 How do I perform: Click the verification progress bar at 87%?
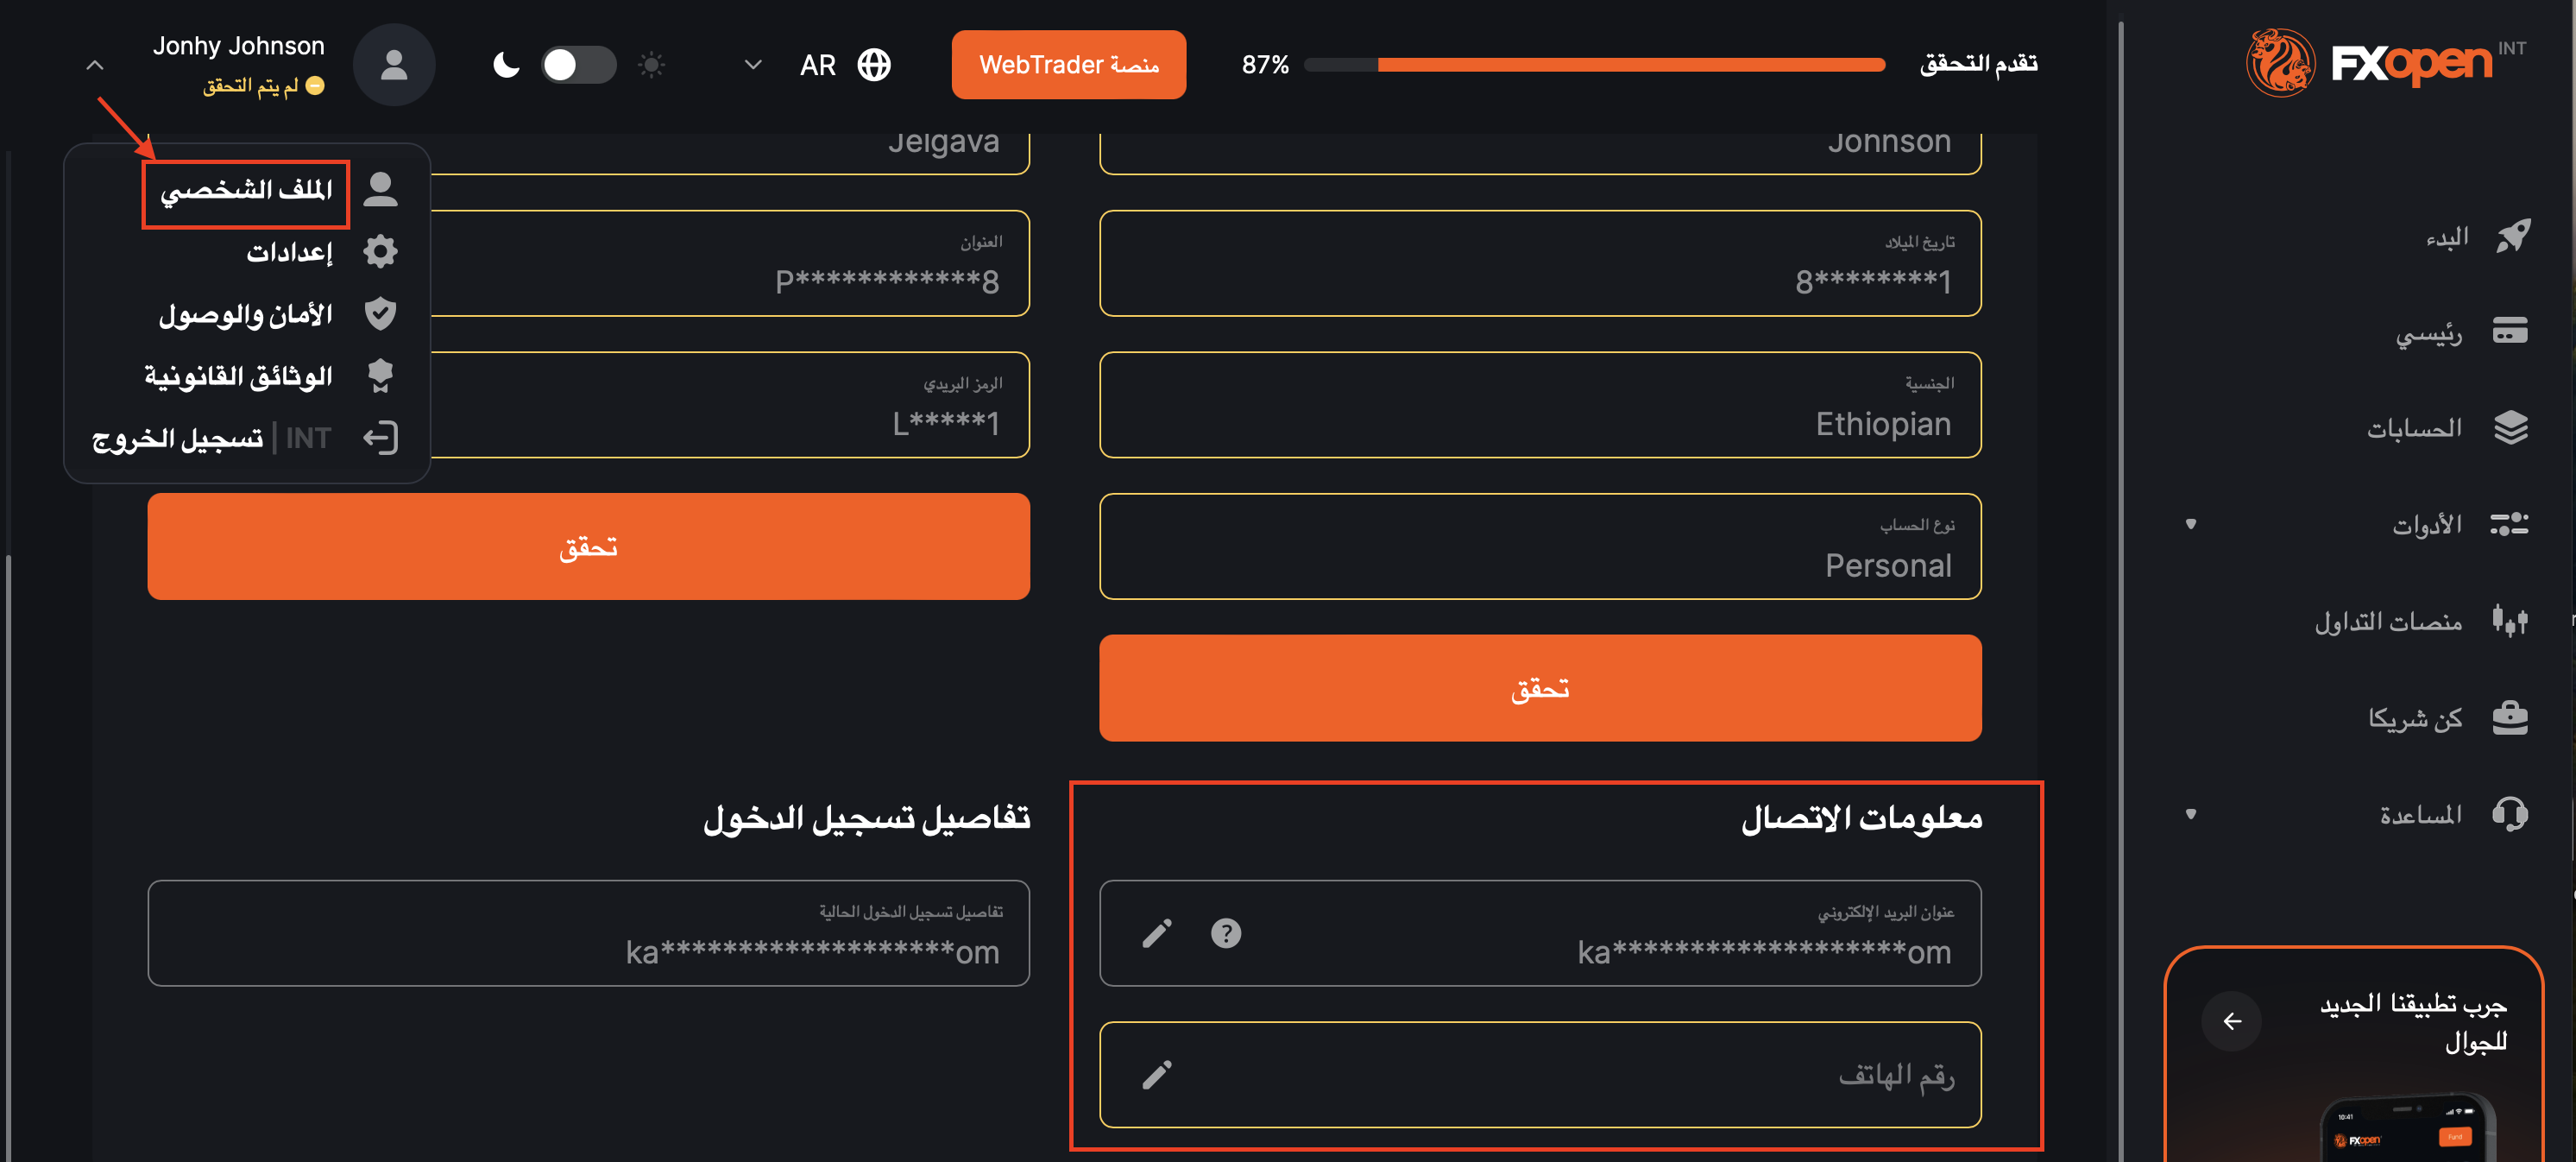coord(1594,65)
